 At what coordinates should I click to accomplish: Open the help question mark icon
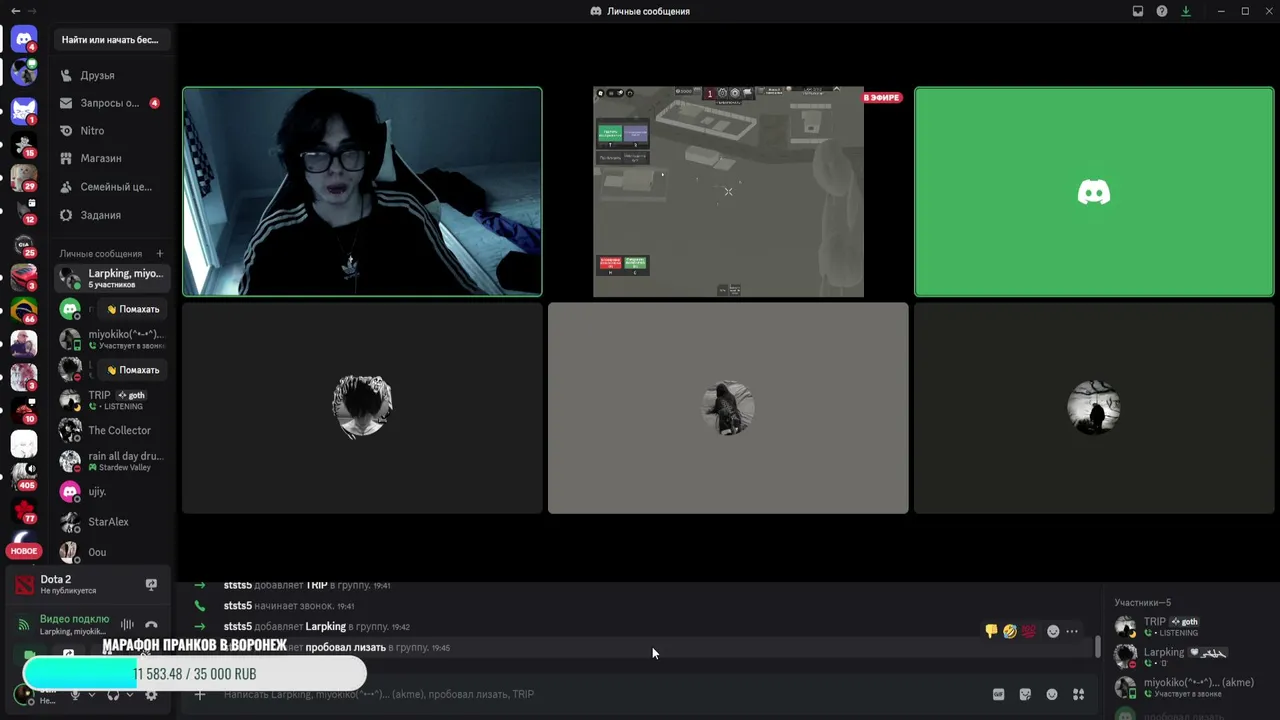[x=1162, y=11]
